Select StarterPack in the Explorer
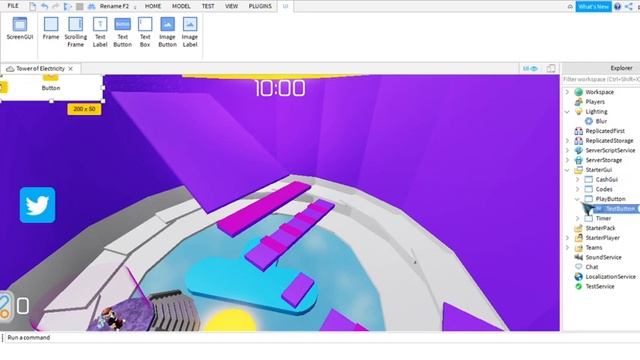Image resolution: width=640 pixels, height=360 pixels. pos(600,228)
